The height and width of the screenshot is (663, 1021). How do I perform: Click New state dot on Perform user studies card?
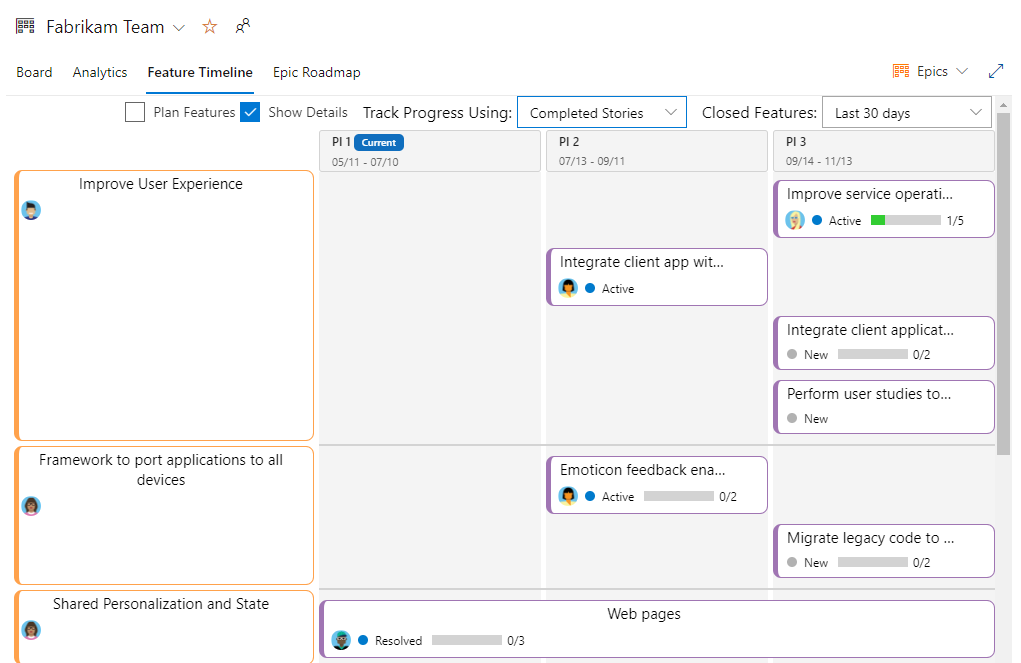[792, 418]
